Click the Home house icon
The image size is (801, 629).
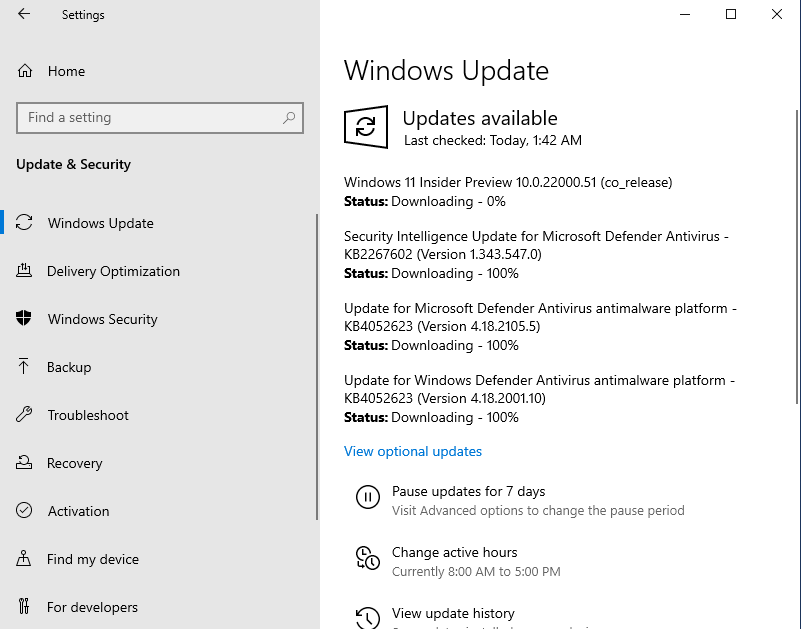click(25, 71)
